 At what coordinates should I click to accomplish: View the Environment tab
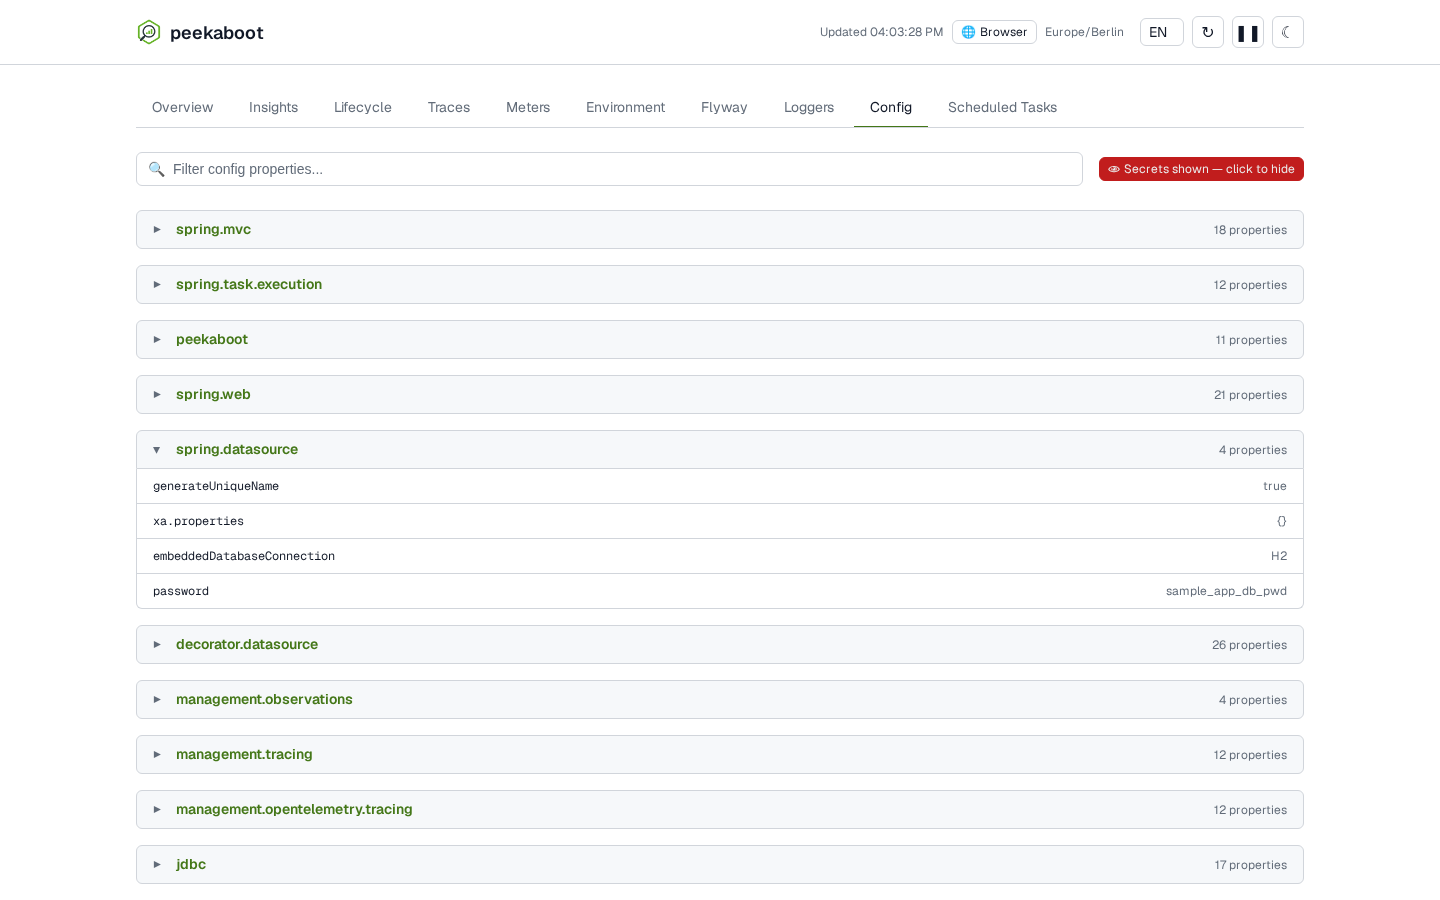pos(625,107)
